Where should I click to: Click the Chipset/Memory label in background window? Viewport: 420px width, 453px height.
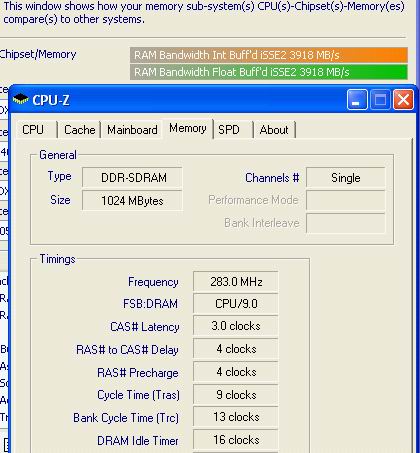(38, 54)
